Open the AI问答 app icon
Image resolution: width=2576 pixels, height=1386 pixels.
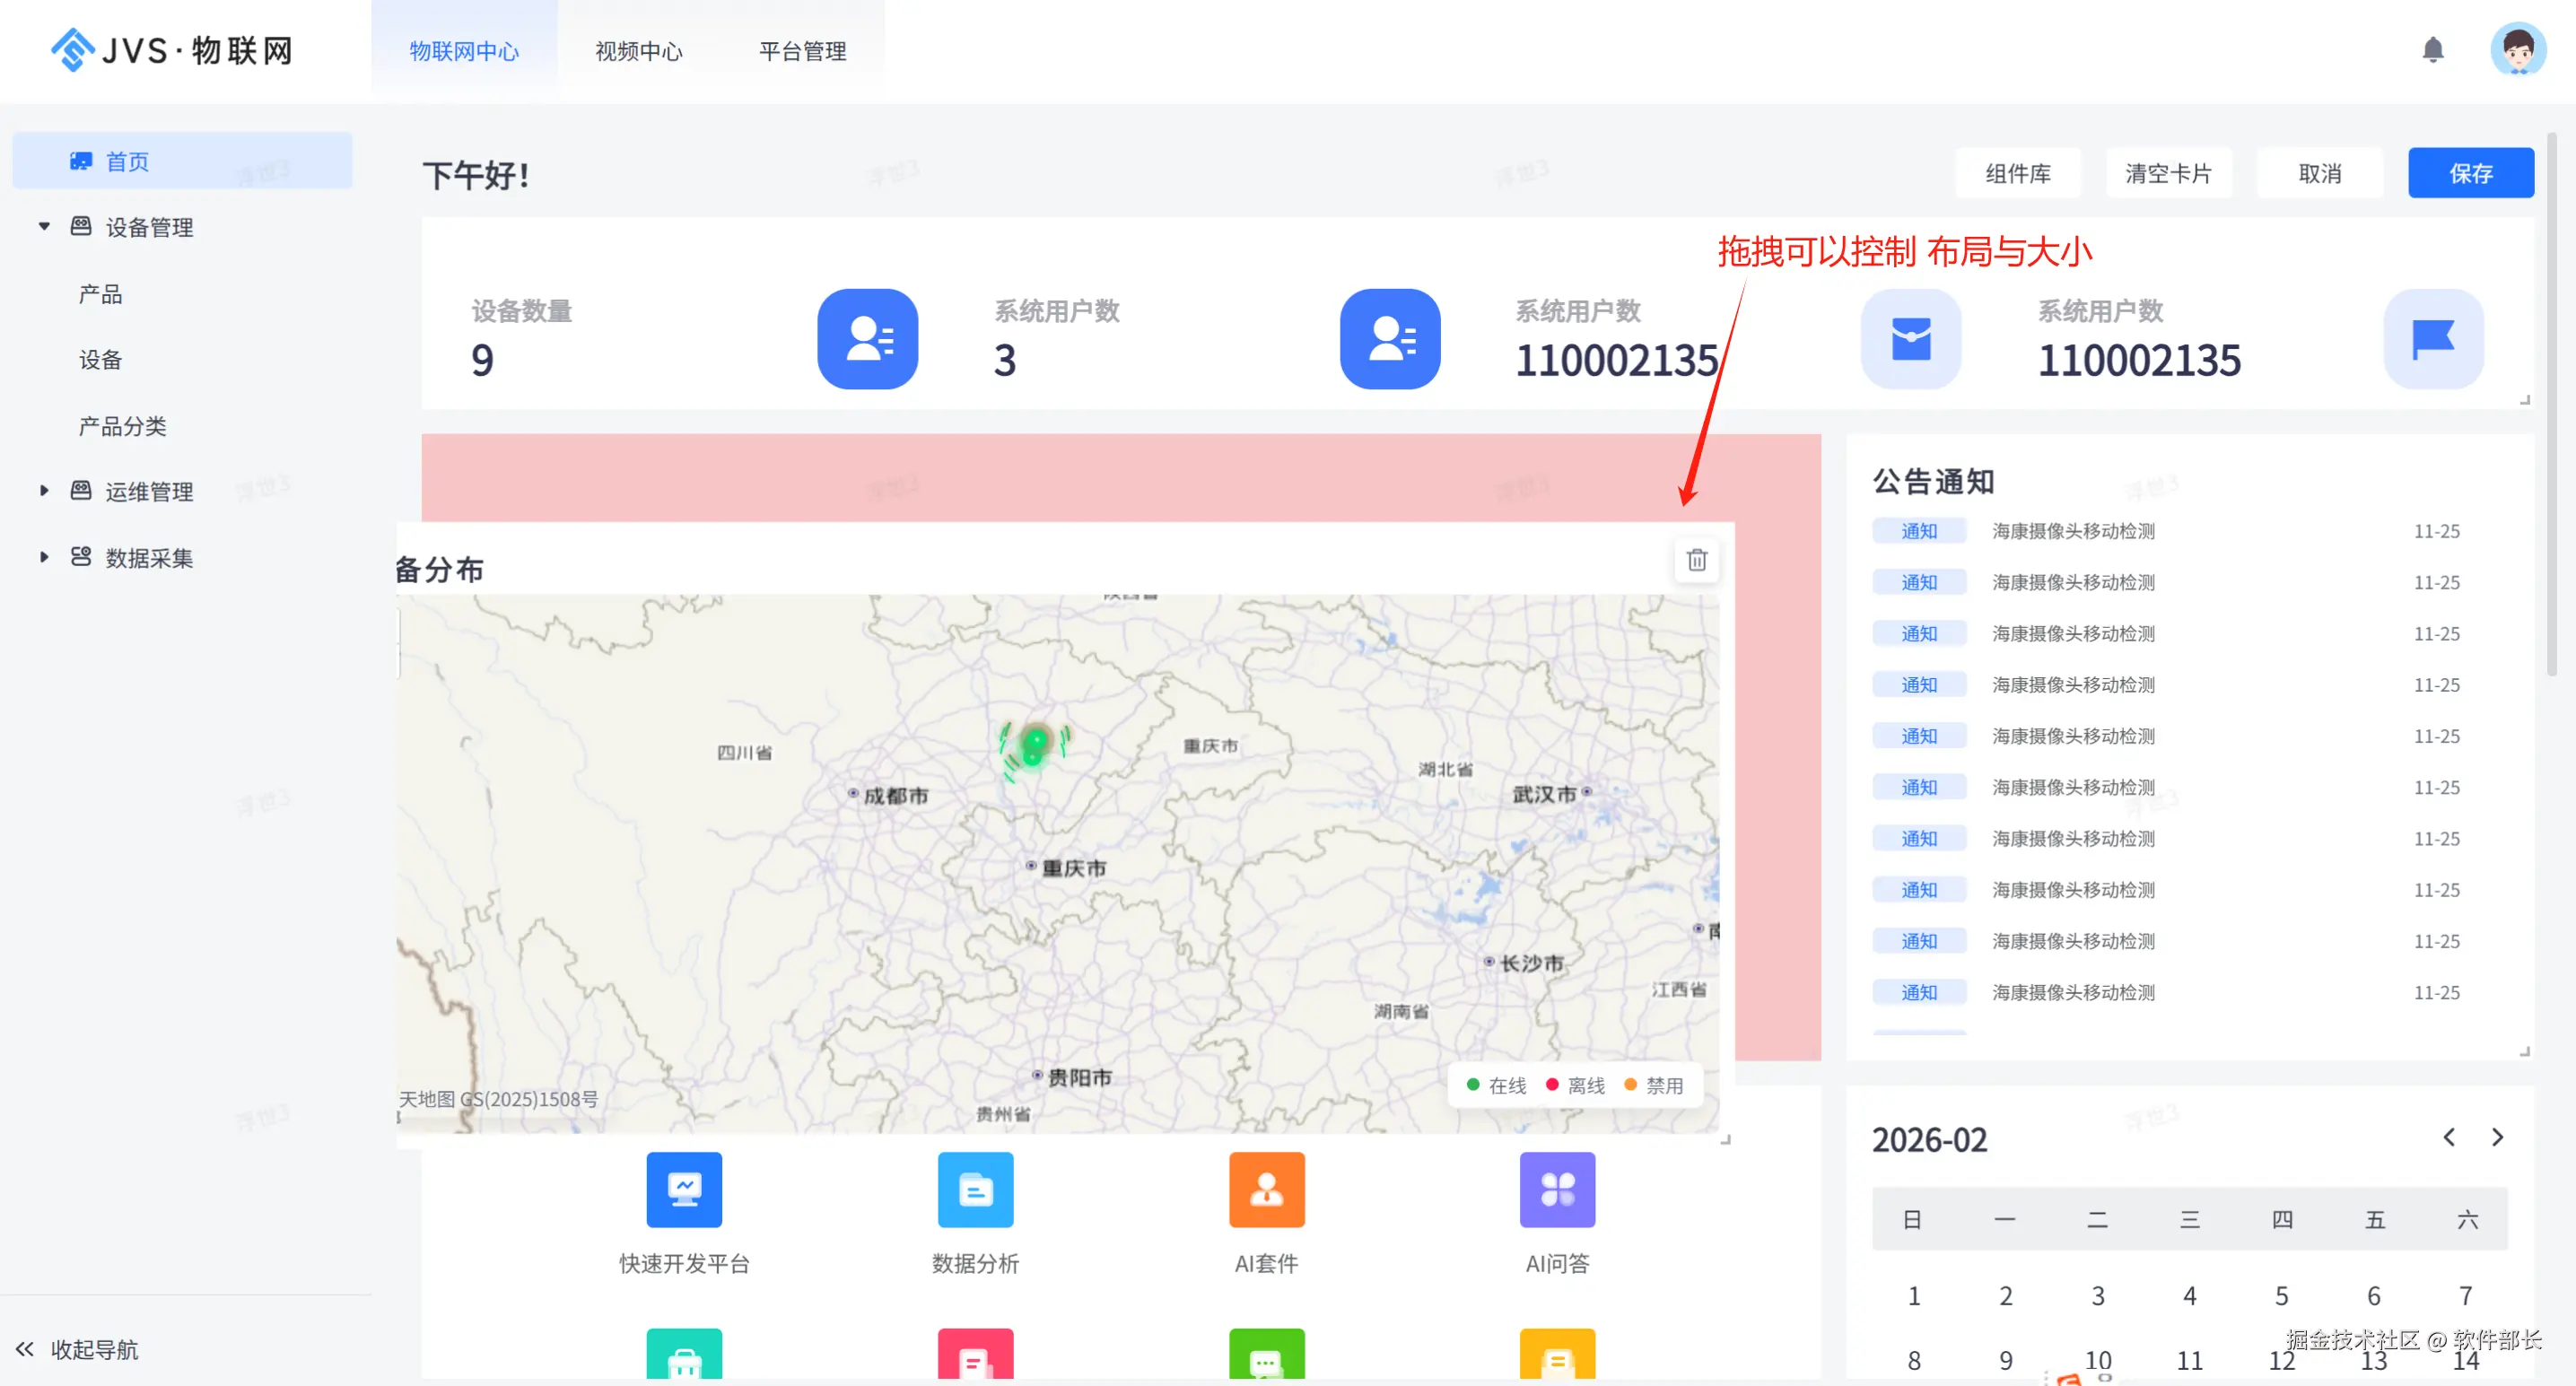[x=1557, y=1189]
